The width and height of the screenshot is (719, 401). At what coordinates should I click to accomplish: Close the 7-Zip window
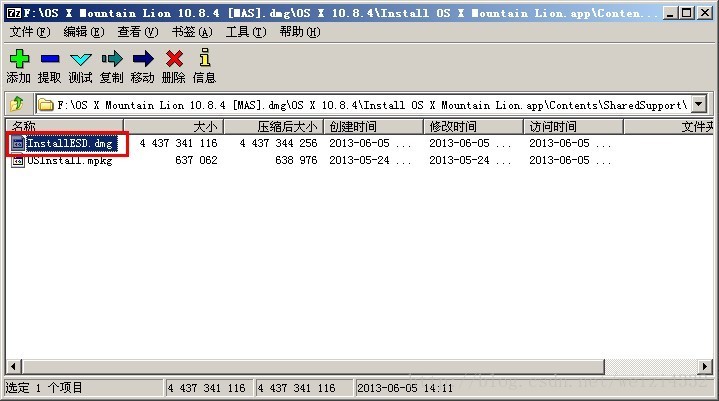705,13
